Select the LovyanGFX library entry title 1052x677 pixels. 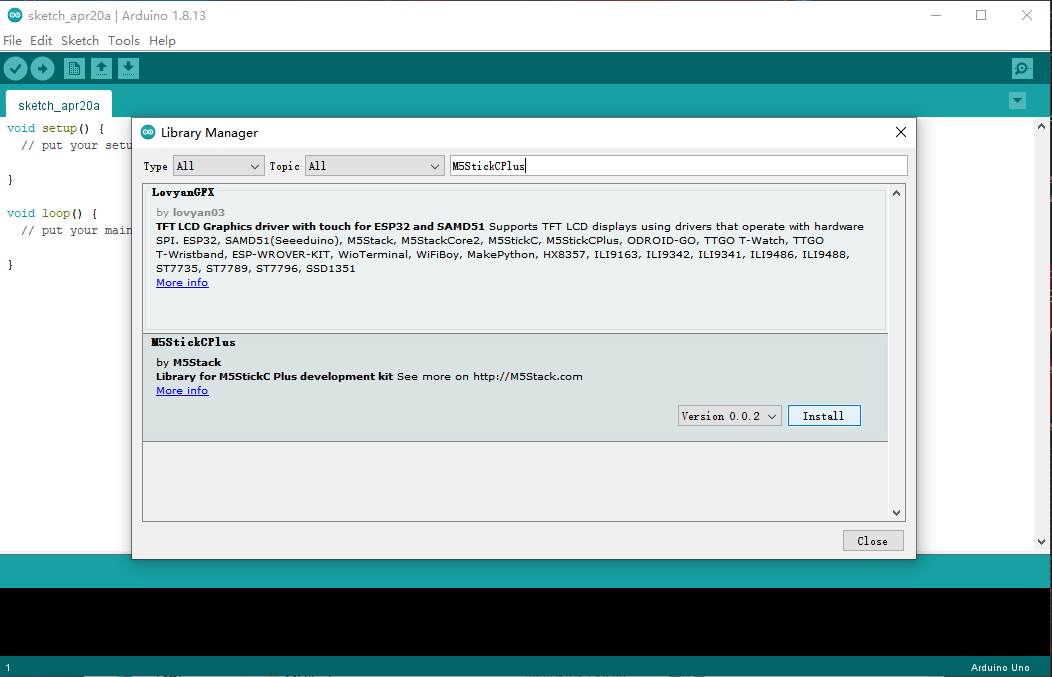click(x=182, y=192)
